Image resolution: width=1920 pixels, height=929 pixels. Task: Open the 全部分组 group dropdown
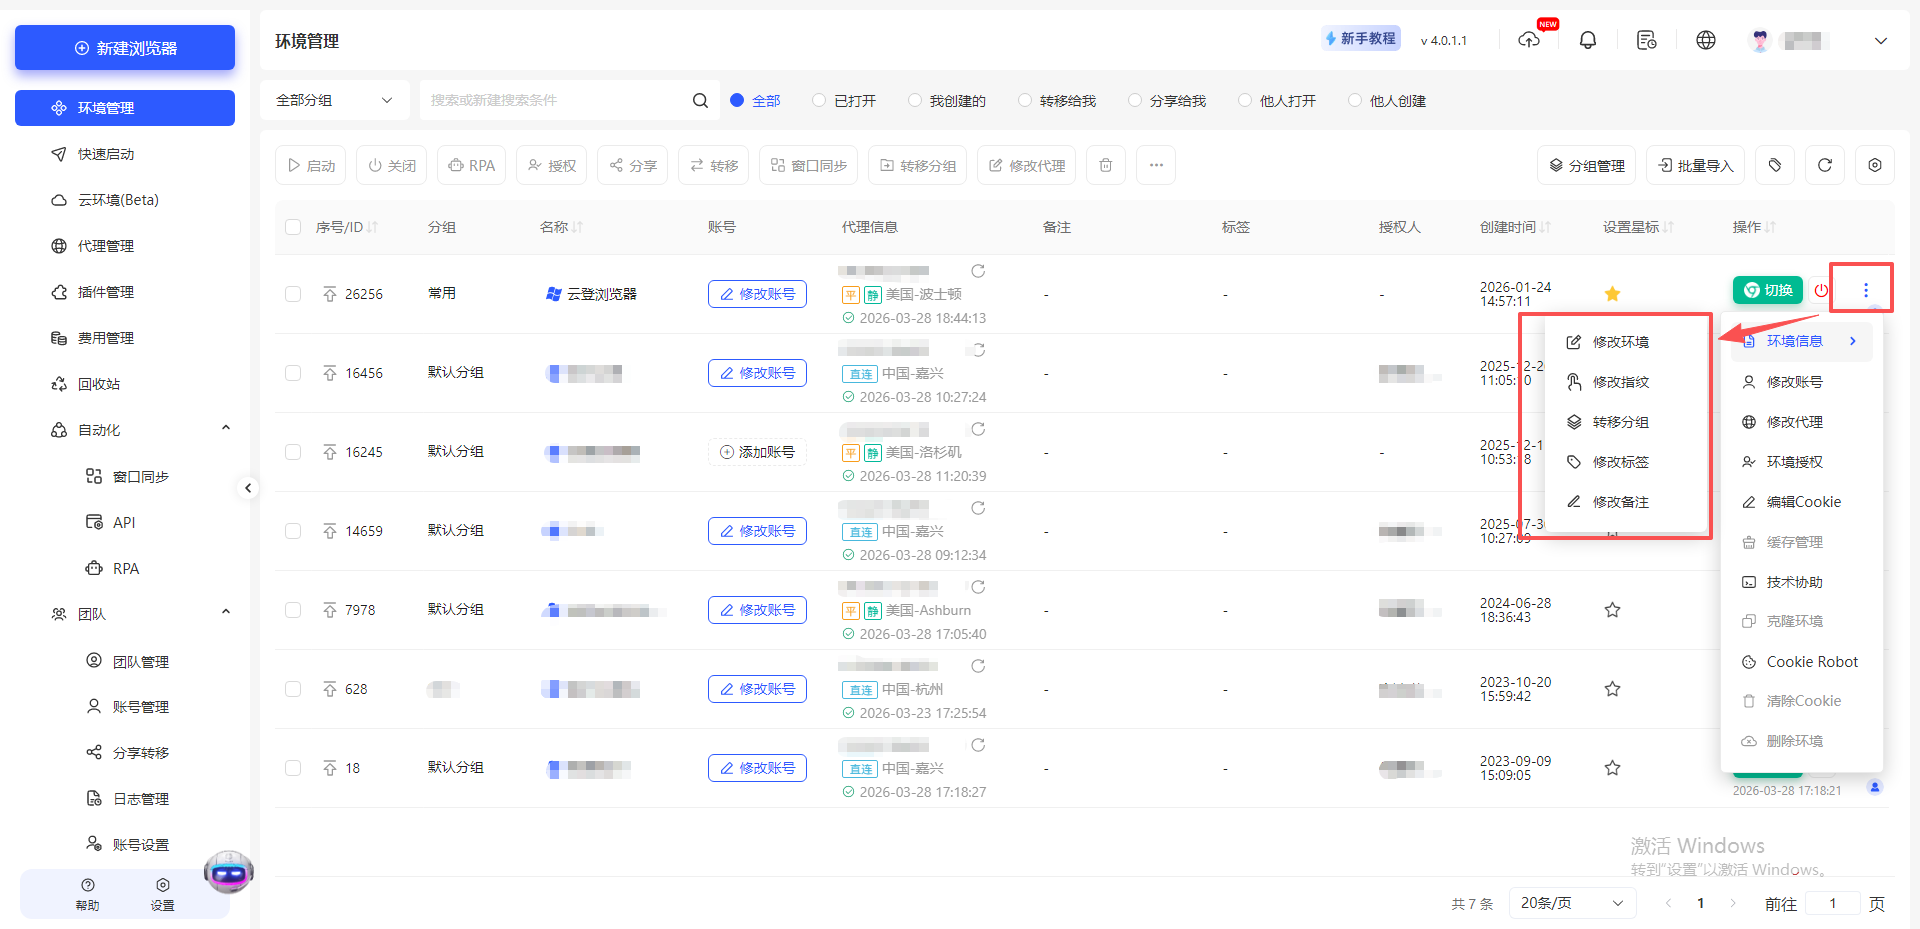pyautogui.click(x=335, y=100)
